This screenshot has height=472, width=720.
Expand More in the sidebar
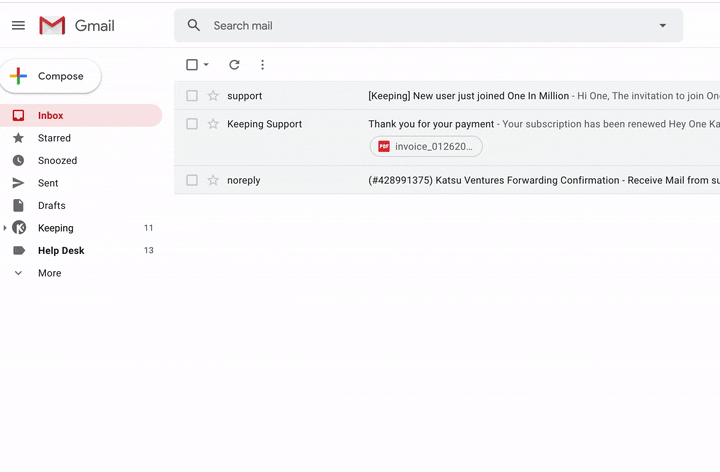tap(49, 273)
